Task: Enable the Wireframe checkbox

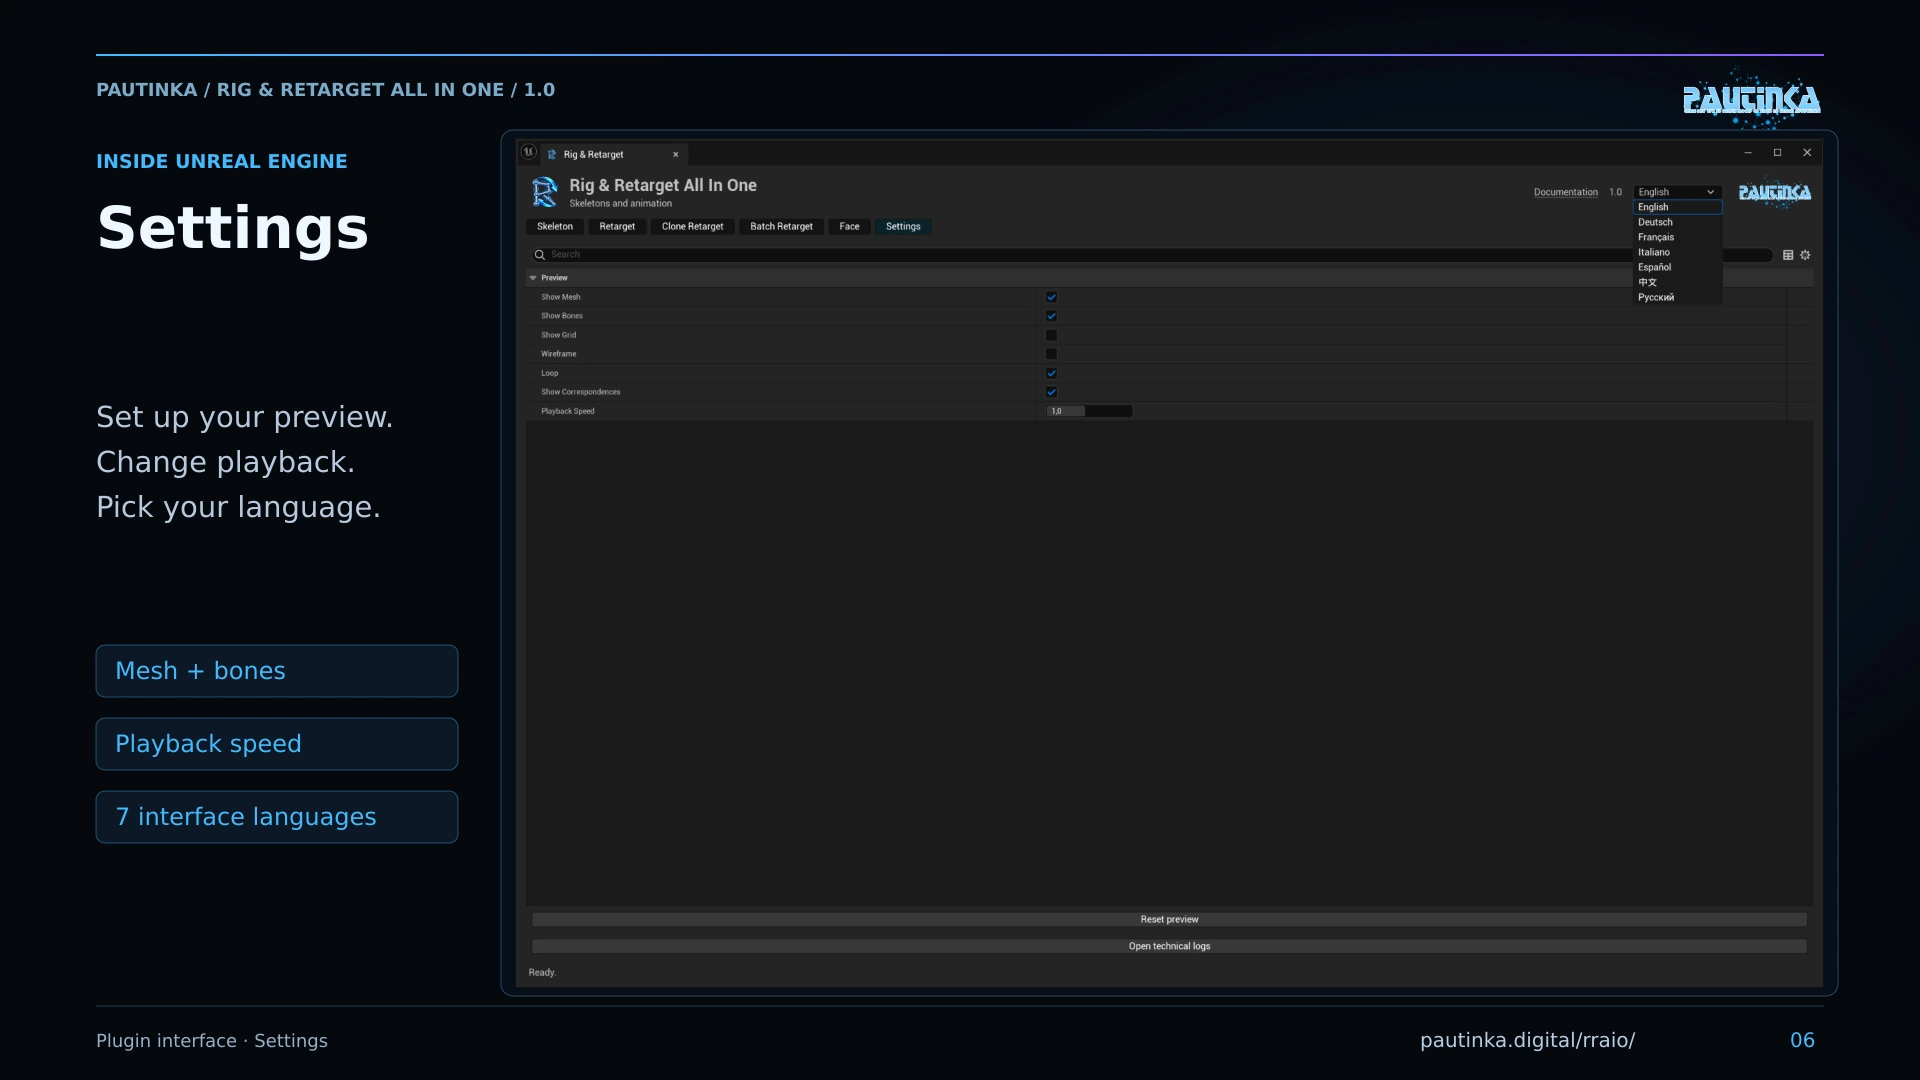Action: [1051, 354]
